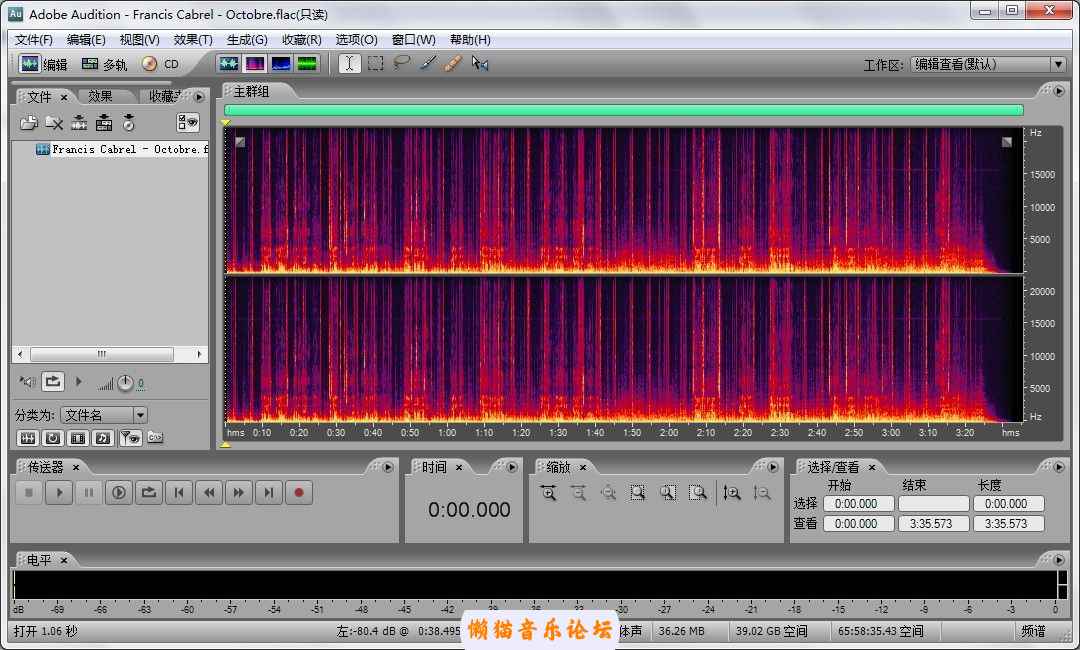Open the 收藏(R) menu
The height and width of the screenshot is (650, 1080).
pyautogui.click(x=302, y=40)
